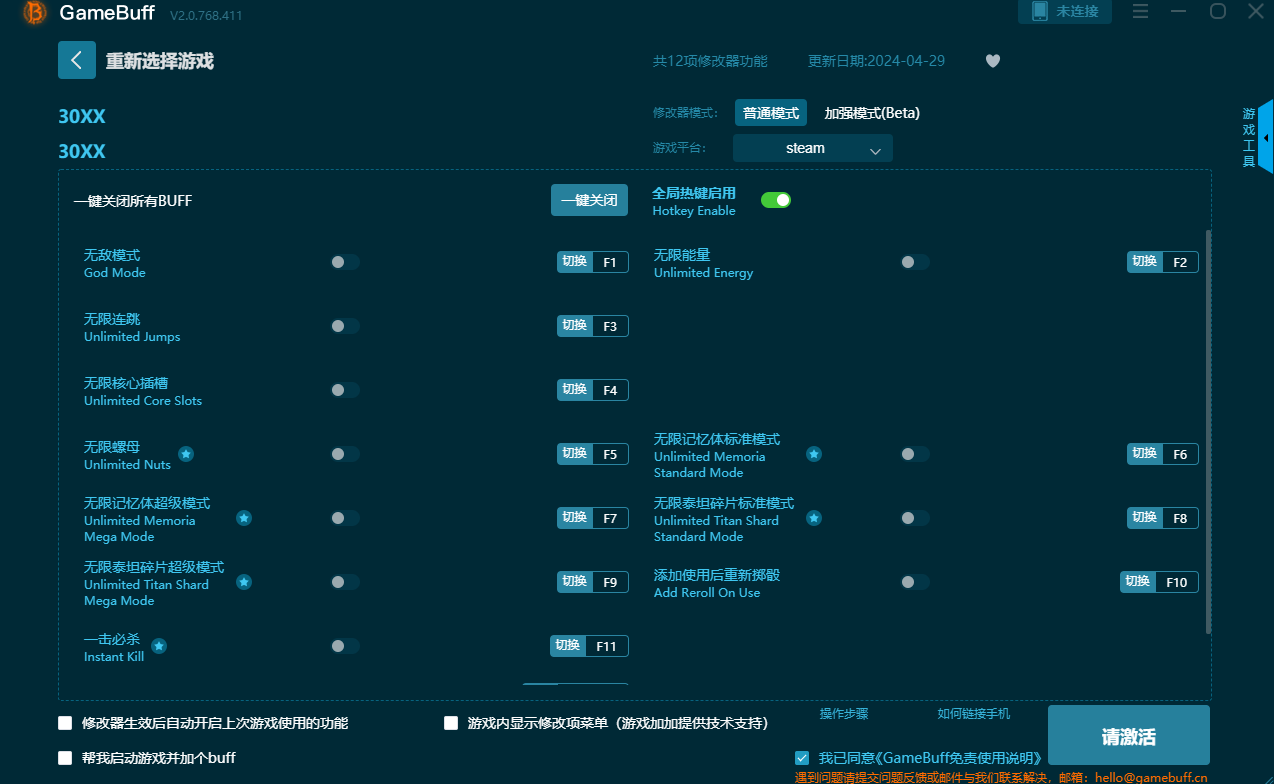Click the 请激活 activate button

(x=1129, y=737)
